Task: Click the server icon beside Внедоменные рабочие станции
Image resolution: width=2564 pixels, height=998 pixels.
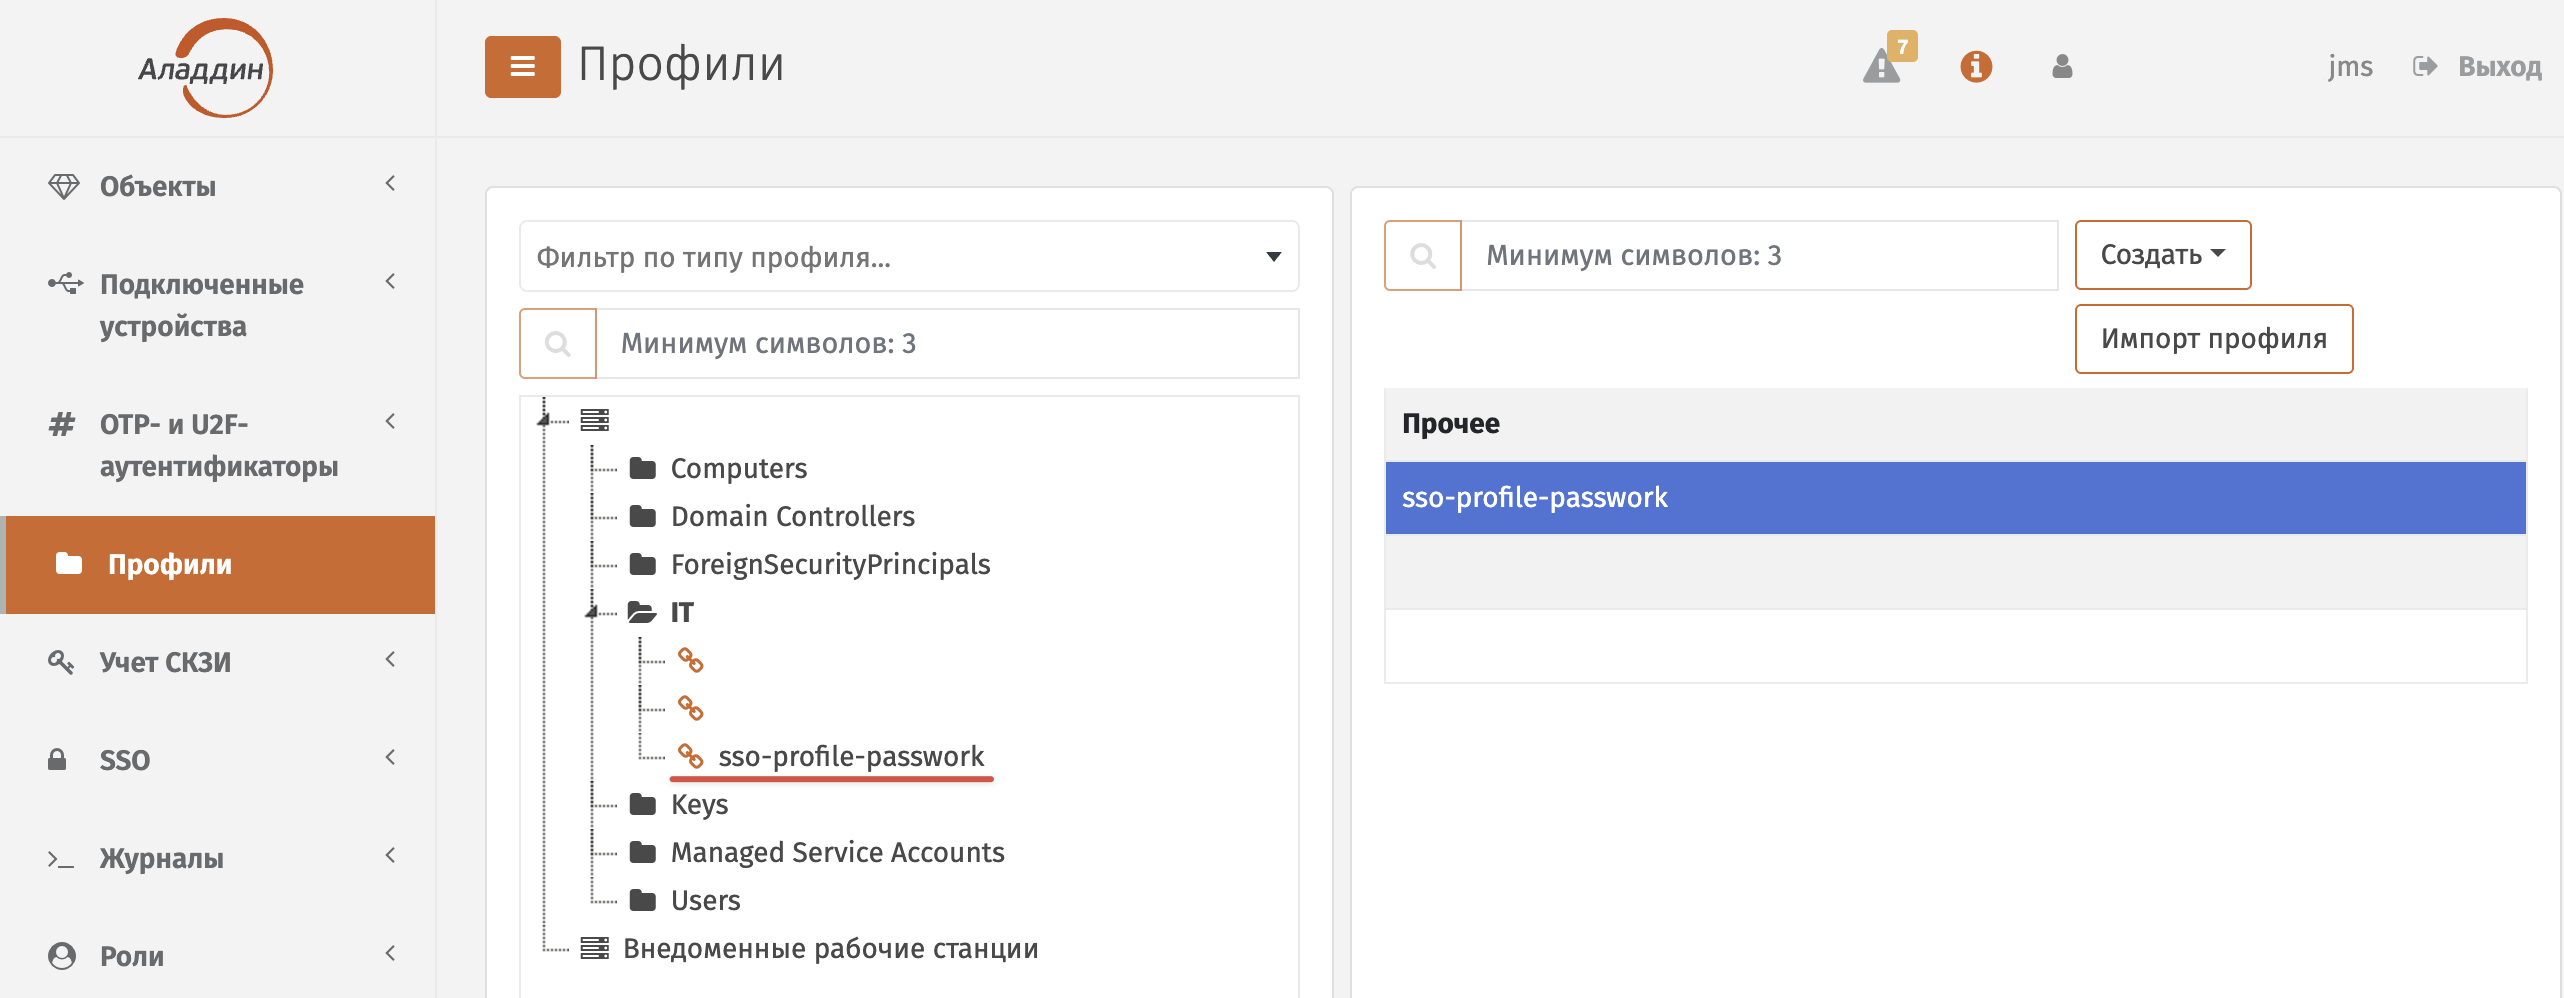Action: 595,948
